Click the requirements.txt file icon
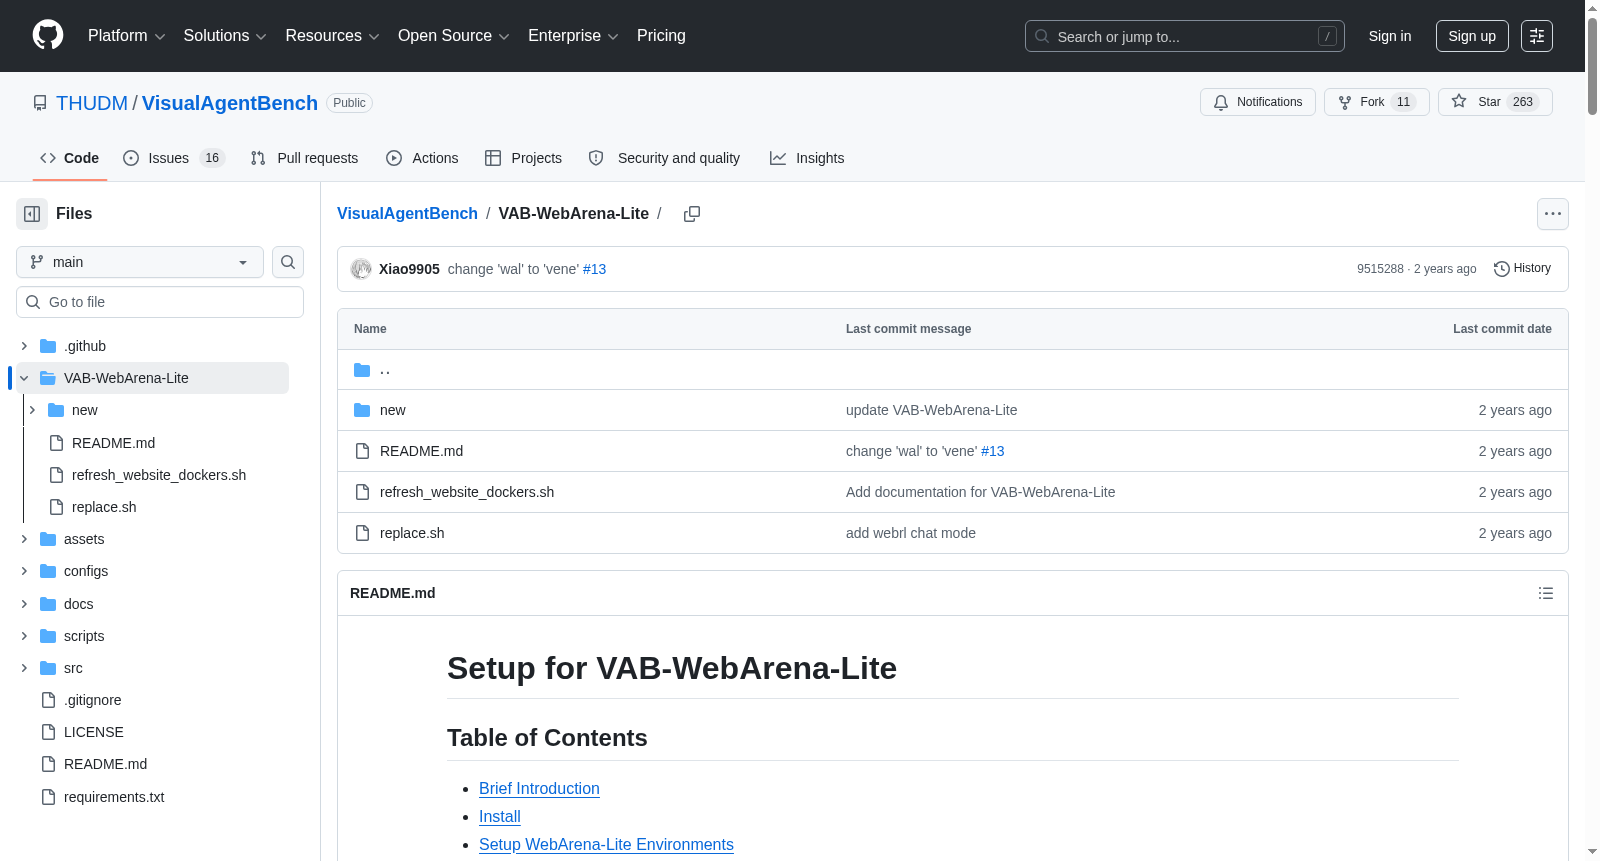 tap(48, 797)
